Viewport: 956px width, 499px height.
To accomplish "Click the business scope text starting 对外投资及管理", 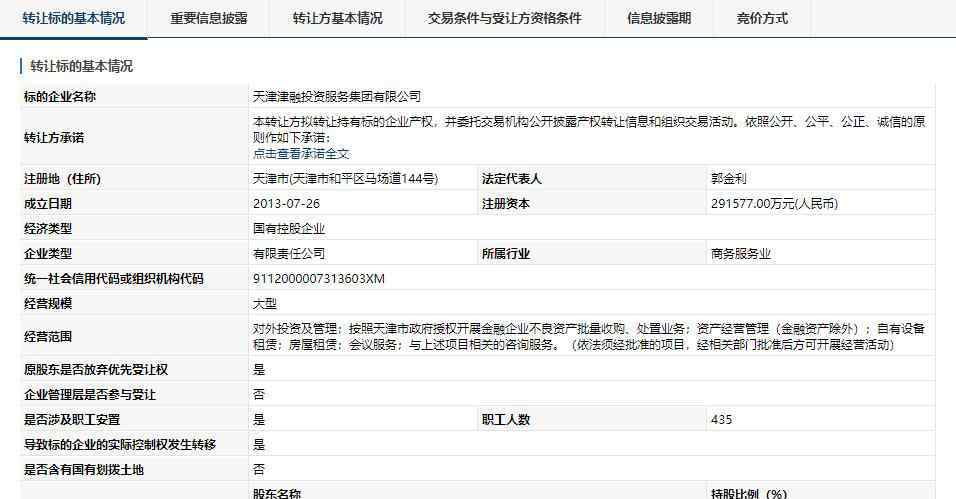I will pos(589,337).
